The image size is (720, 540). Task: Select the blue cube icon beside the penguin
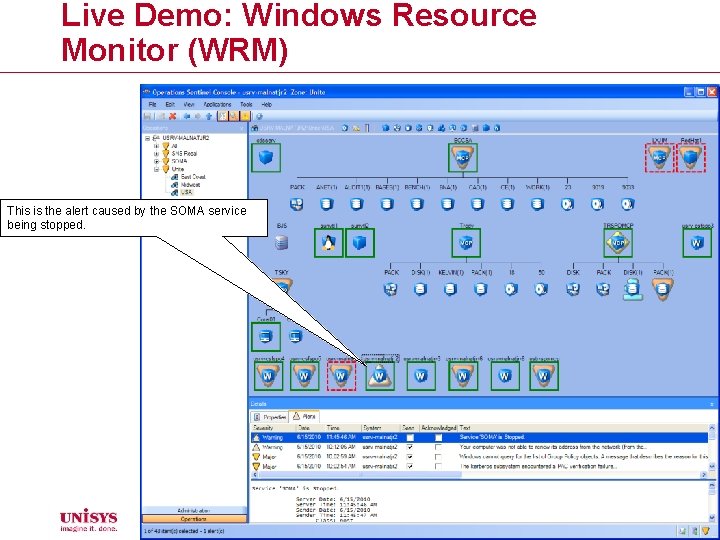(x=360, y=243)
